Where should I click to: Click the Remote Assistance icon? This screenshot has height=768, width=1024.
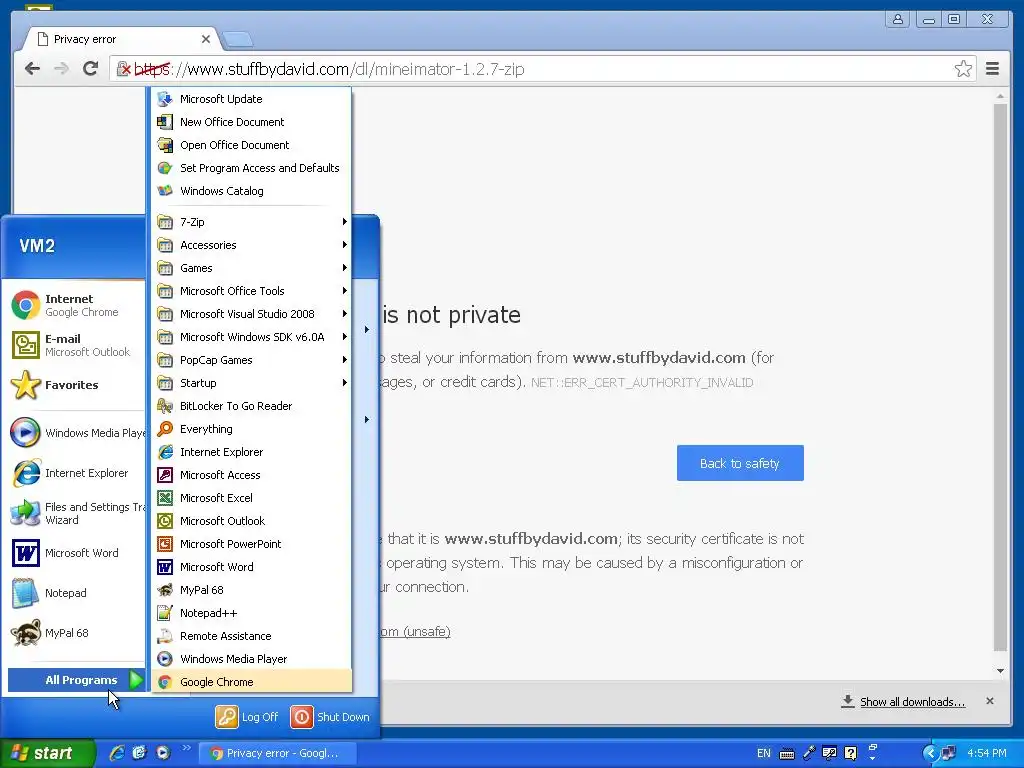click(165, 635)
